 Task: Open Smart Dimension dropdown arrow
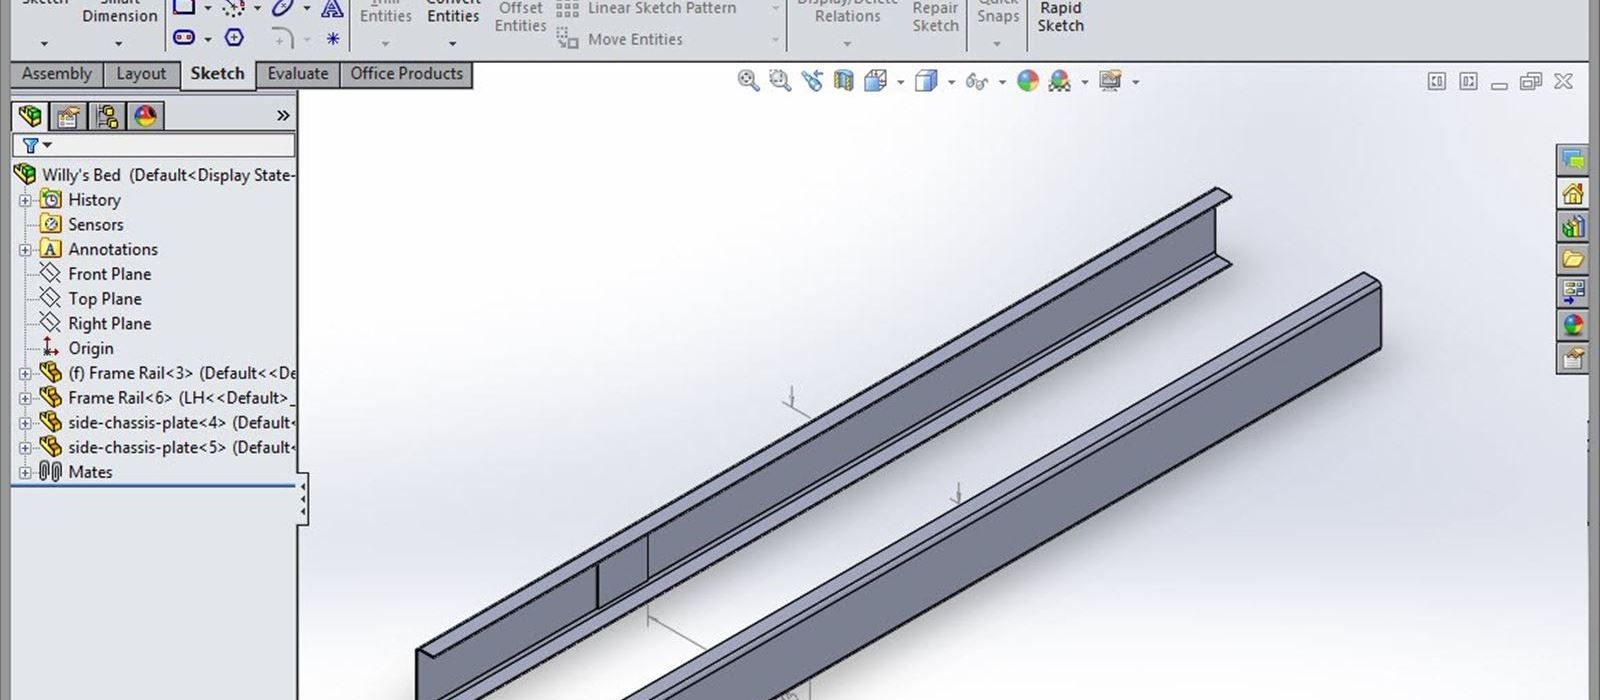point(118,44)
